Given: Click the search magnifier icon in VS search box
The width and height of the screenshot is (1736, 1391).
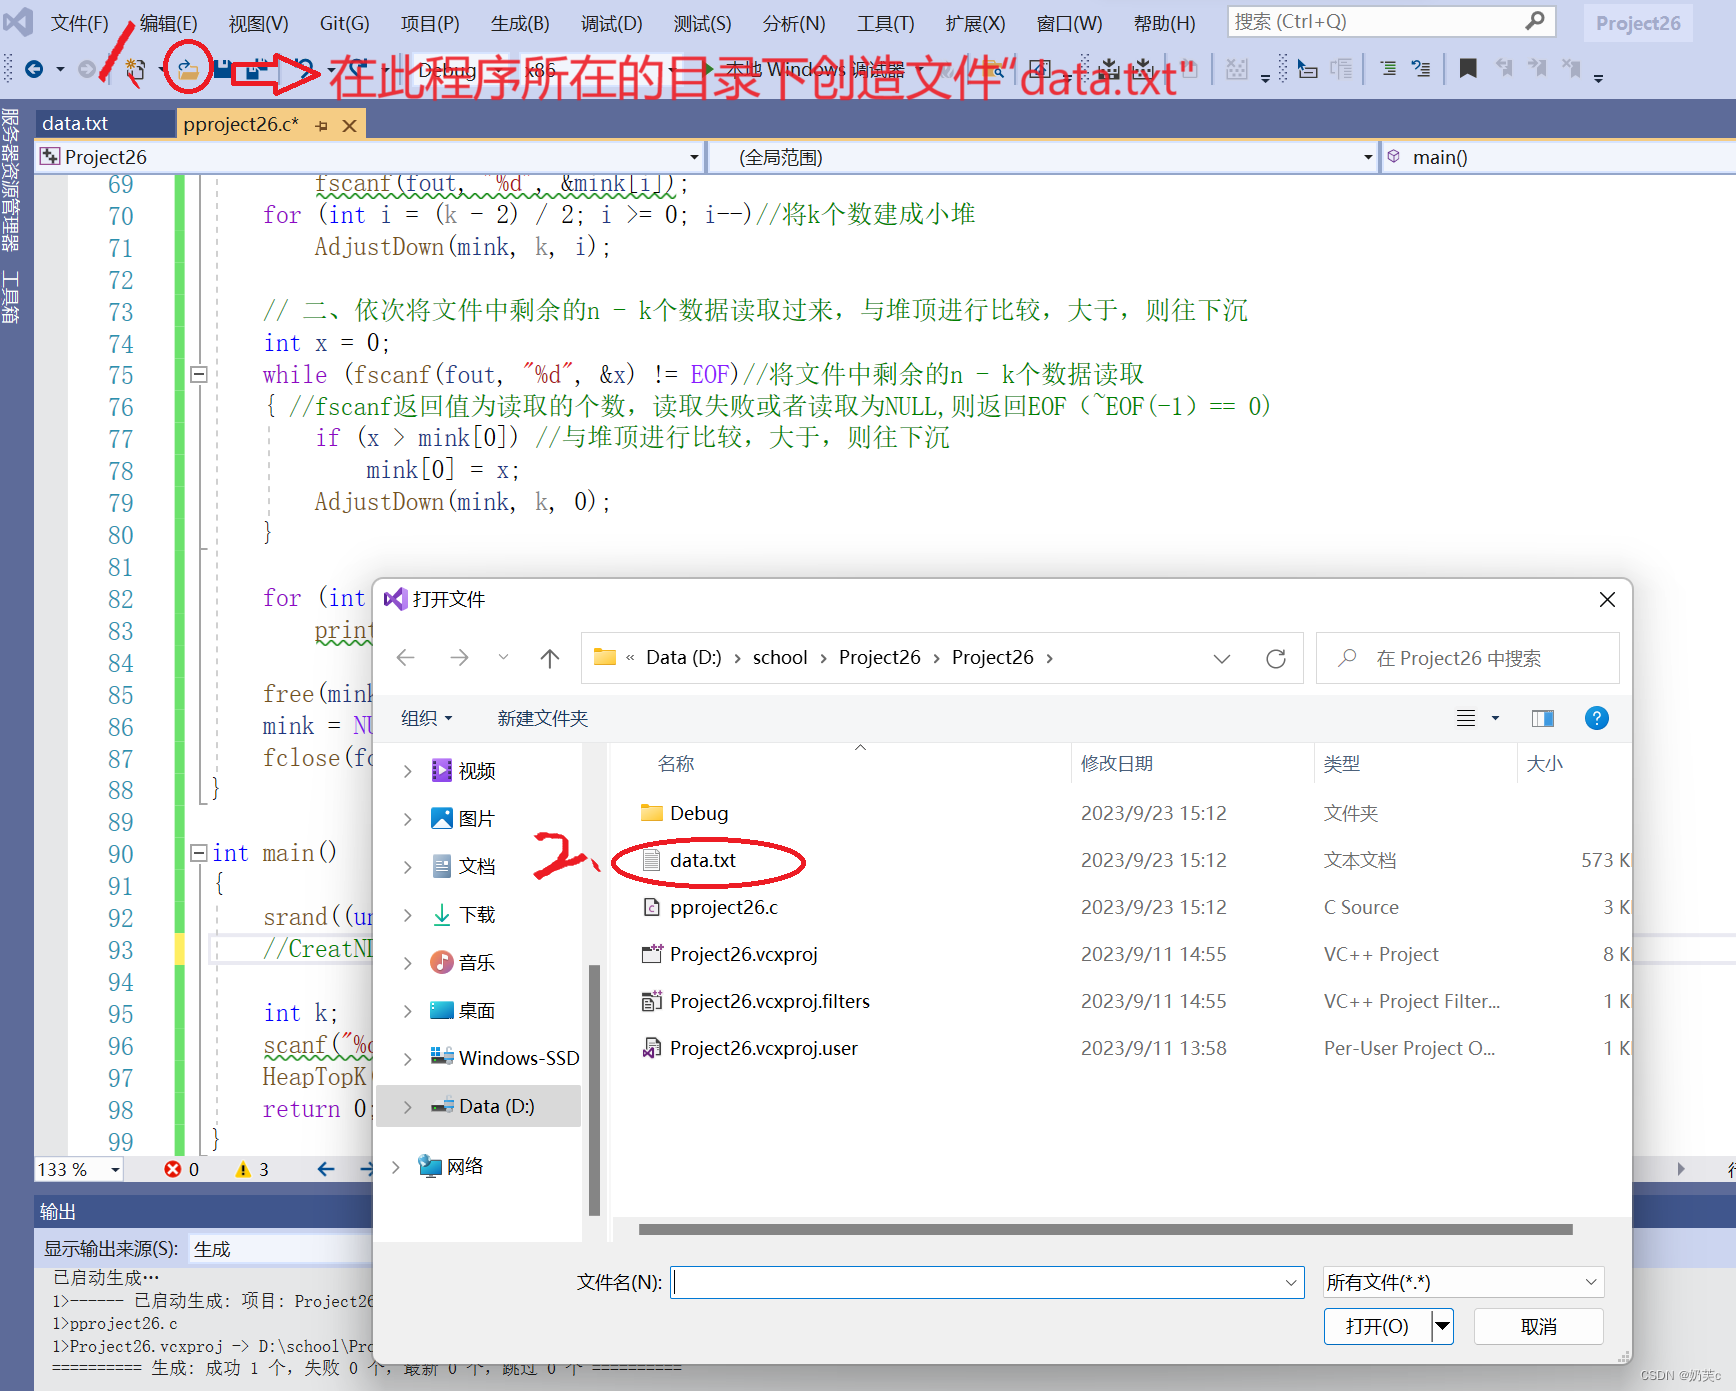Looking at the screenshot, I should [1535, 21].
